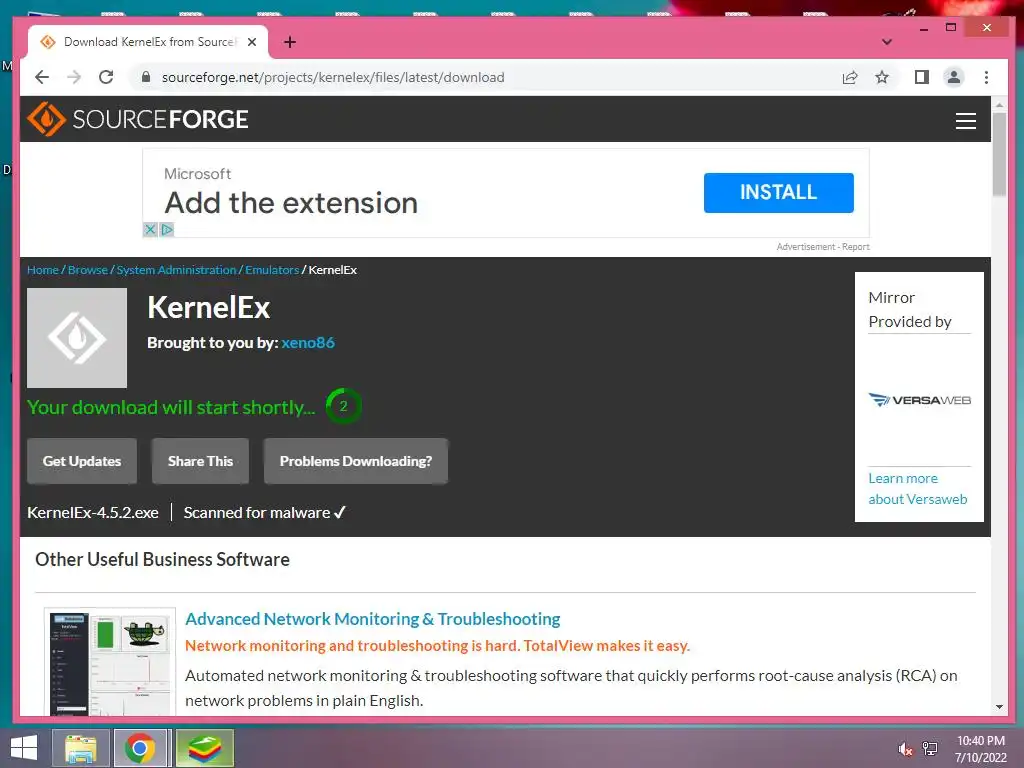The width and height of the screenshot is (1024, 768).
Task: Go to Home breadcrumb
Action: coord(42,270)
